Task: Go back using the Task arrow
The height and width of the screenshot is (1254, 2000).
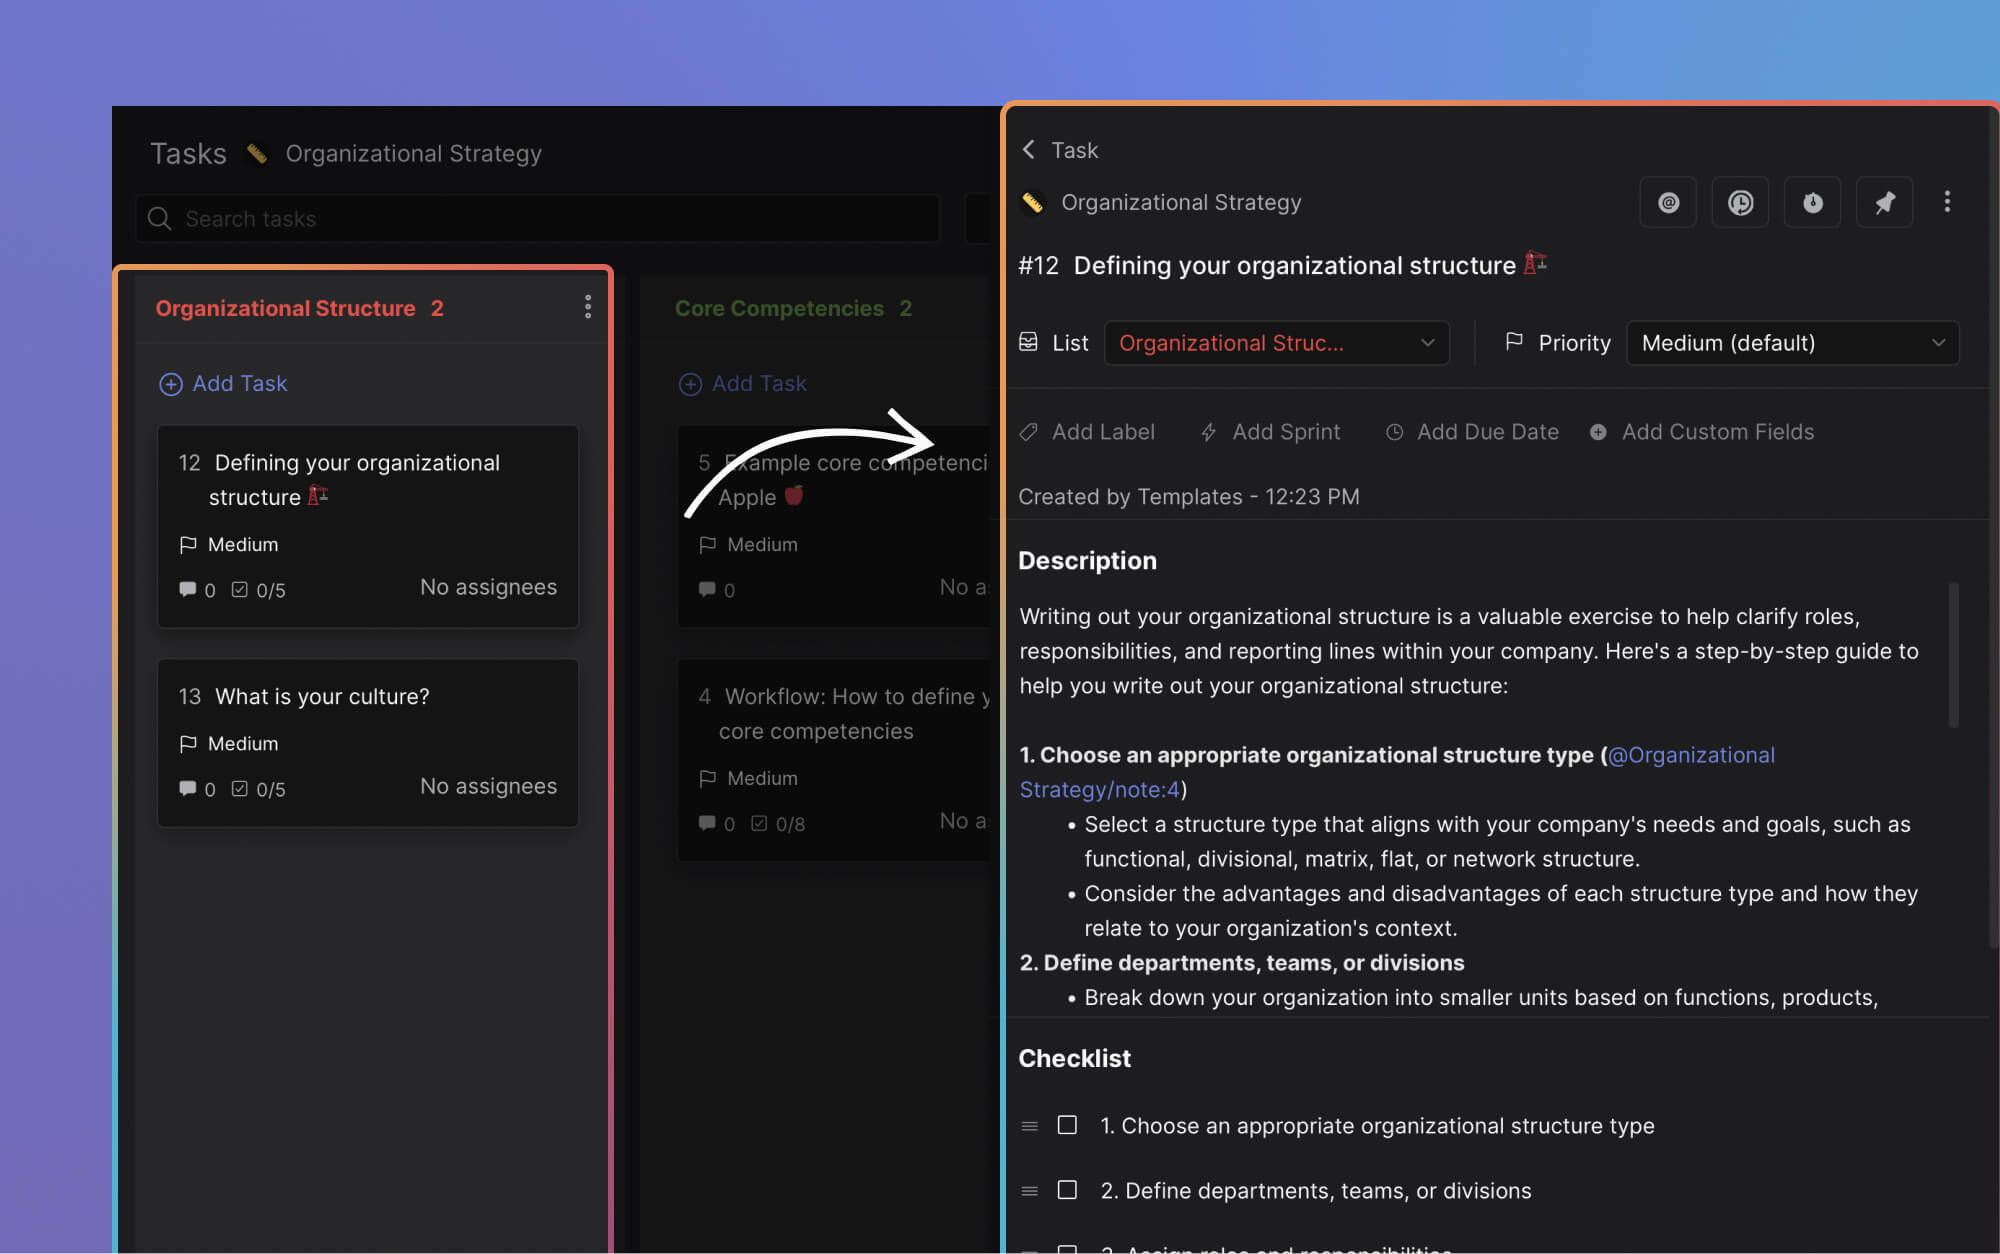Action: point(1029,150)
